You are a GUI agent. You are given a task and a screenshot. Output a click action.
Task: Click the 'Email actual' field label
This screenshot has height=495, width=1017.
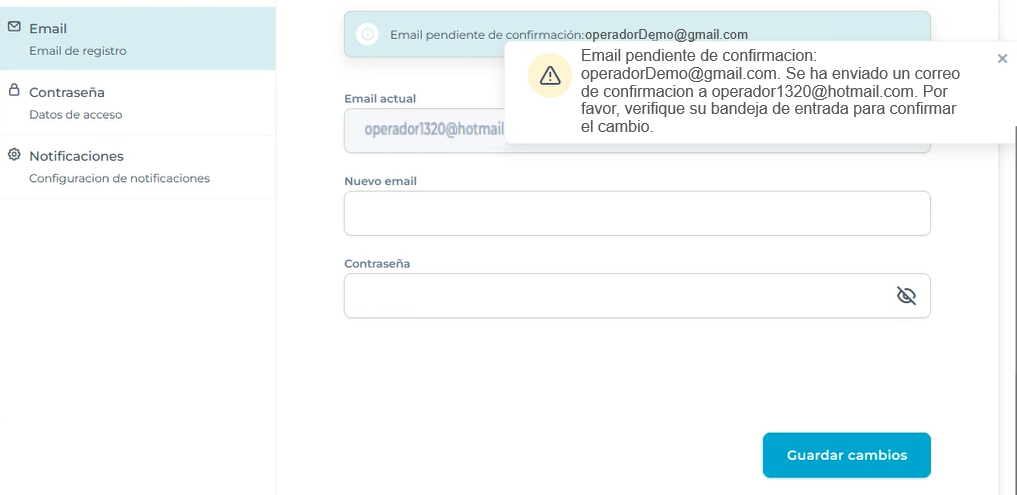pos(380,98)
